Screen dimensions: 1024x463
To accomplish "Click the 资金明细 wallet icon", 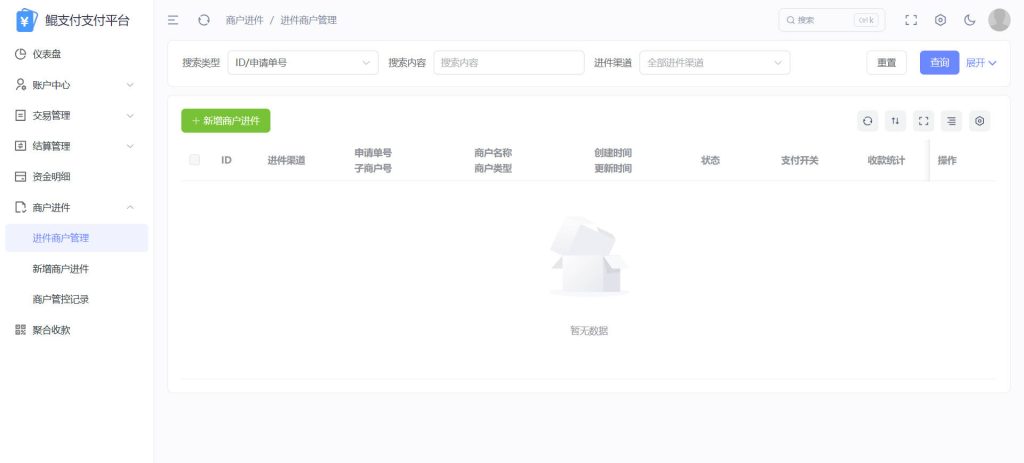I will pyautogui.click(x=20, y=176).
